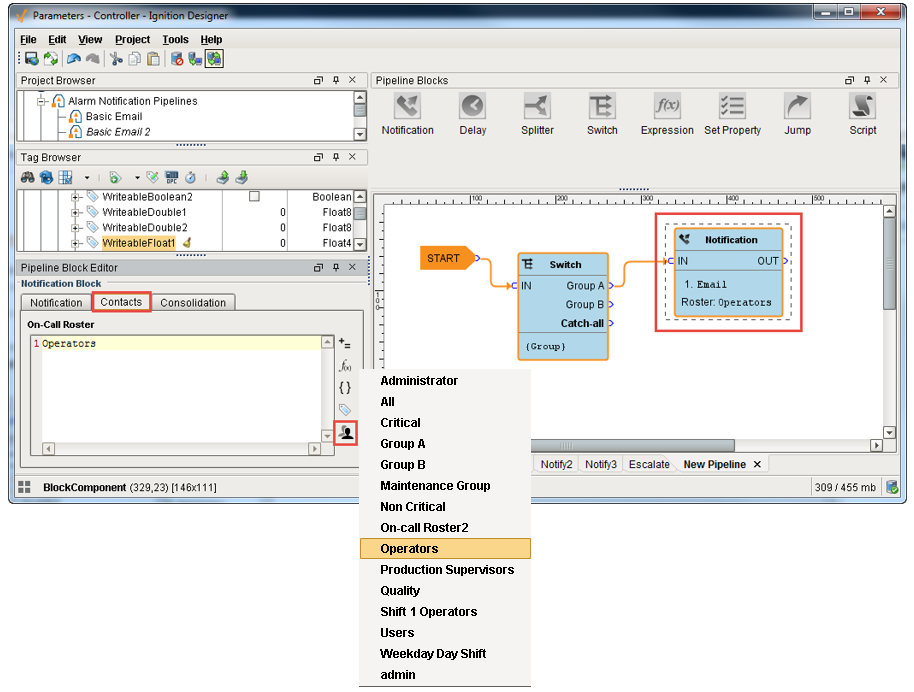Open the Tools menu

click(175, 40)
